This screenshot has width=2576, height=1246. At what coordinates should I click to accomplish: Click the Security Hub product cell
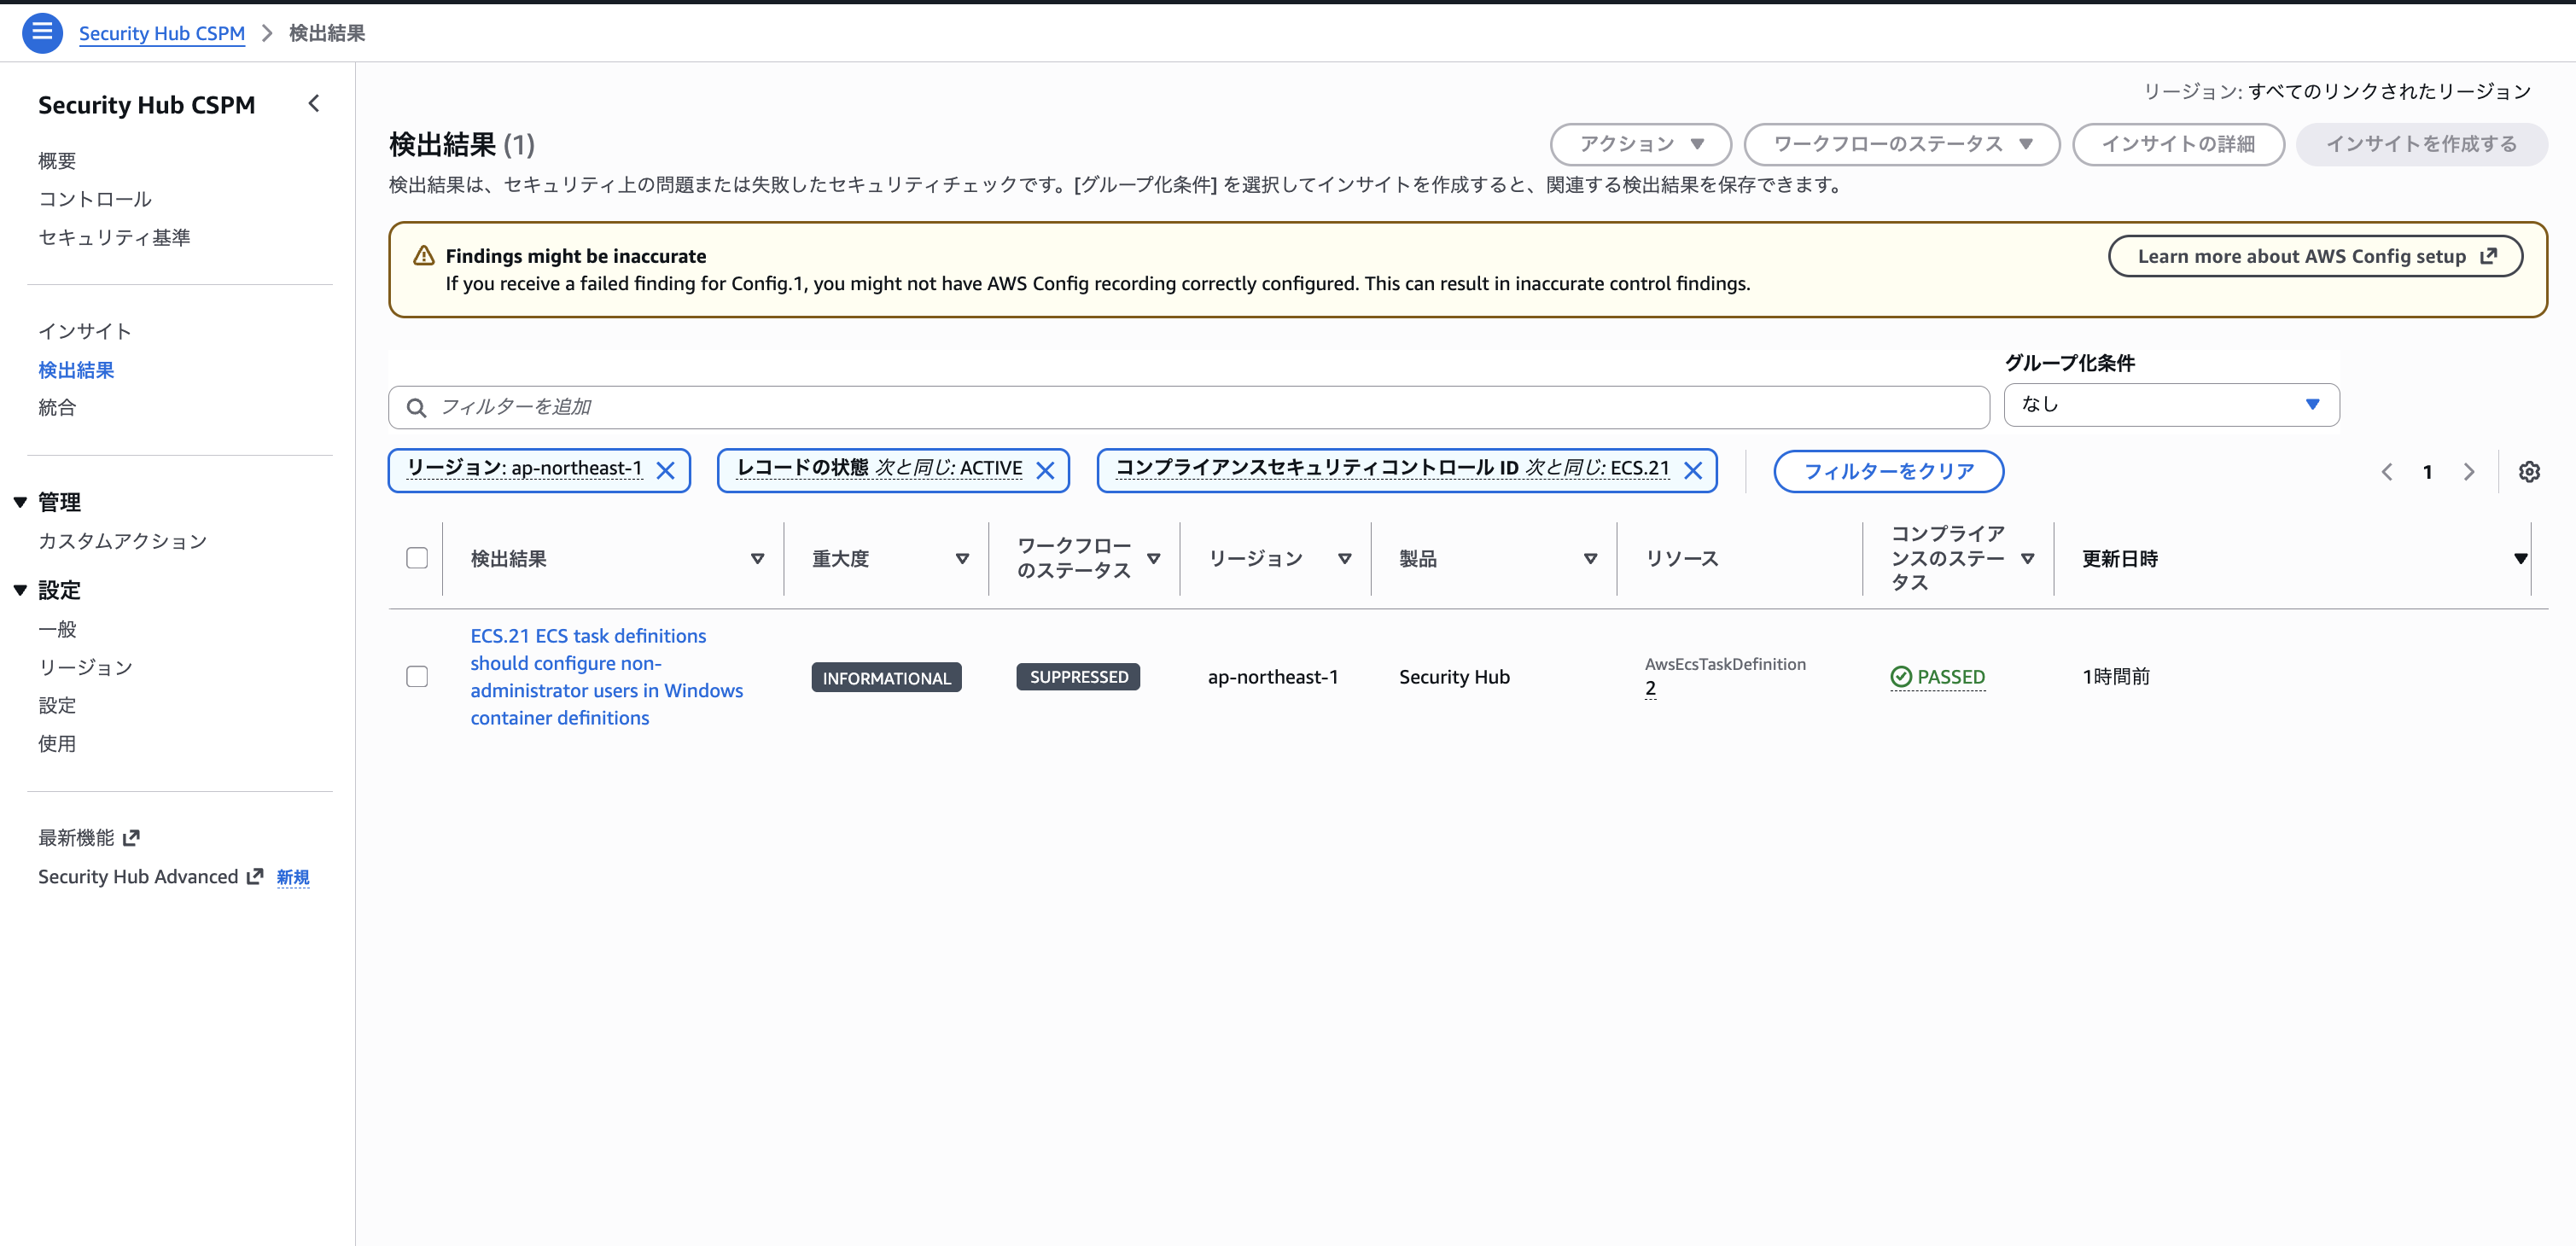click(x=1454, y=677)
